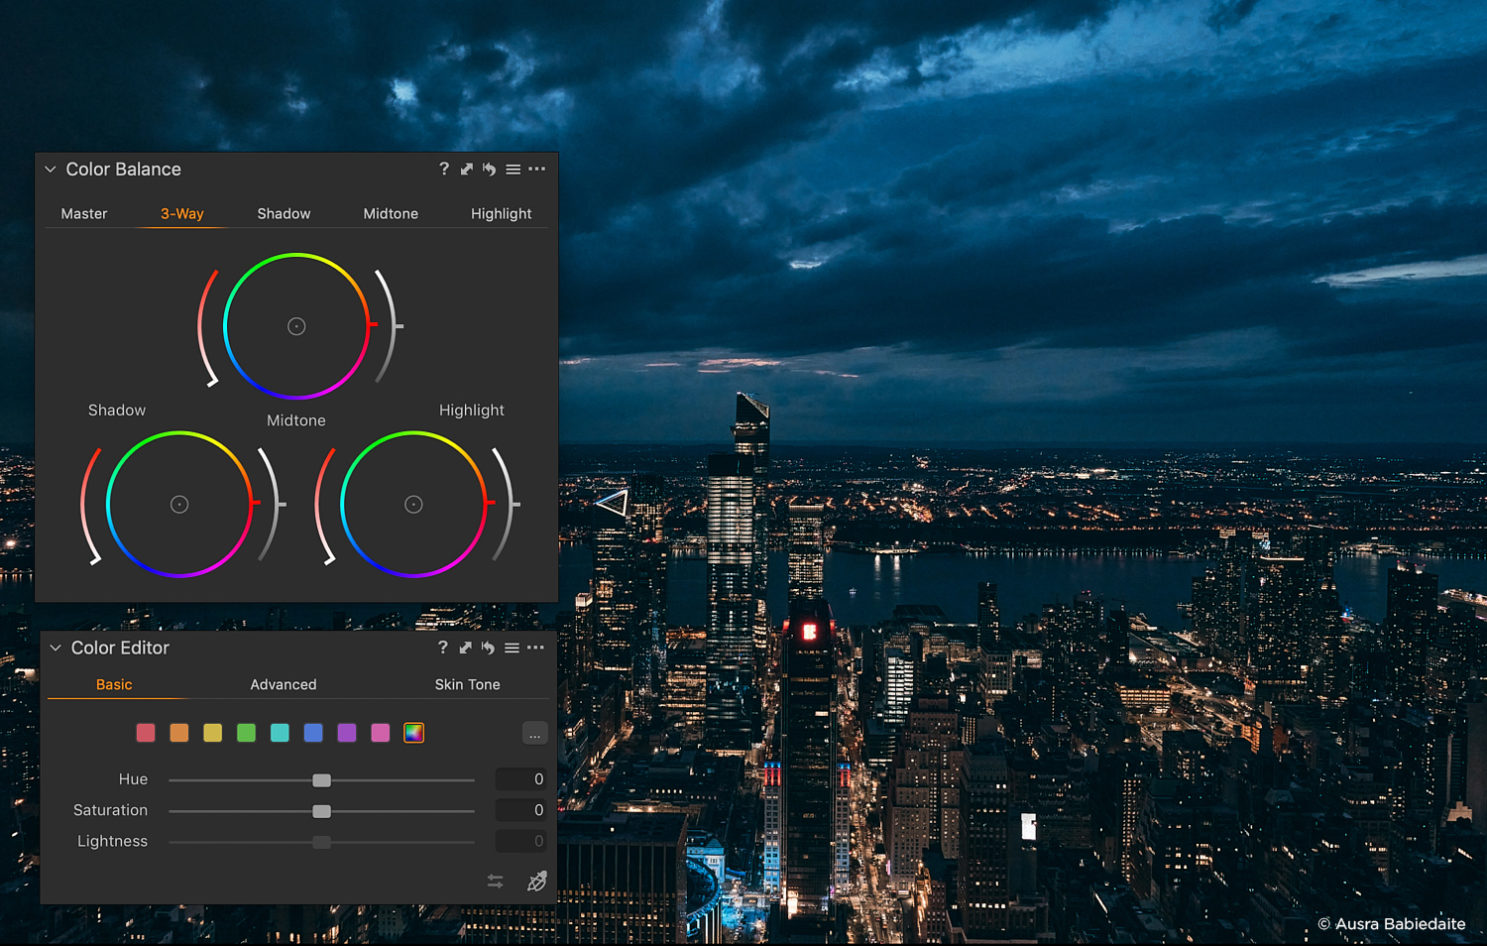1487x946 pixels.
Task: Click the Color Editor reset arrow
Action: point(488,648)
